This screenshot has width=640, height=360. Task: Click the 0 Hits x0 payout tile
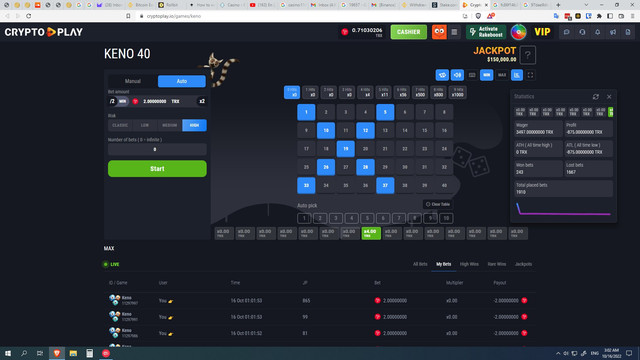click(292, 92)
